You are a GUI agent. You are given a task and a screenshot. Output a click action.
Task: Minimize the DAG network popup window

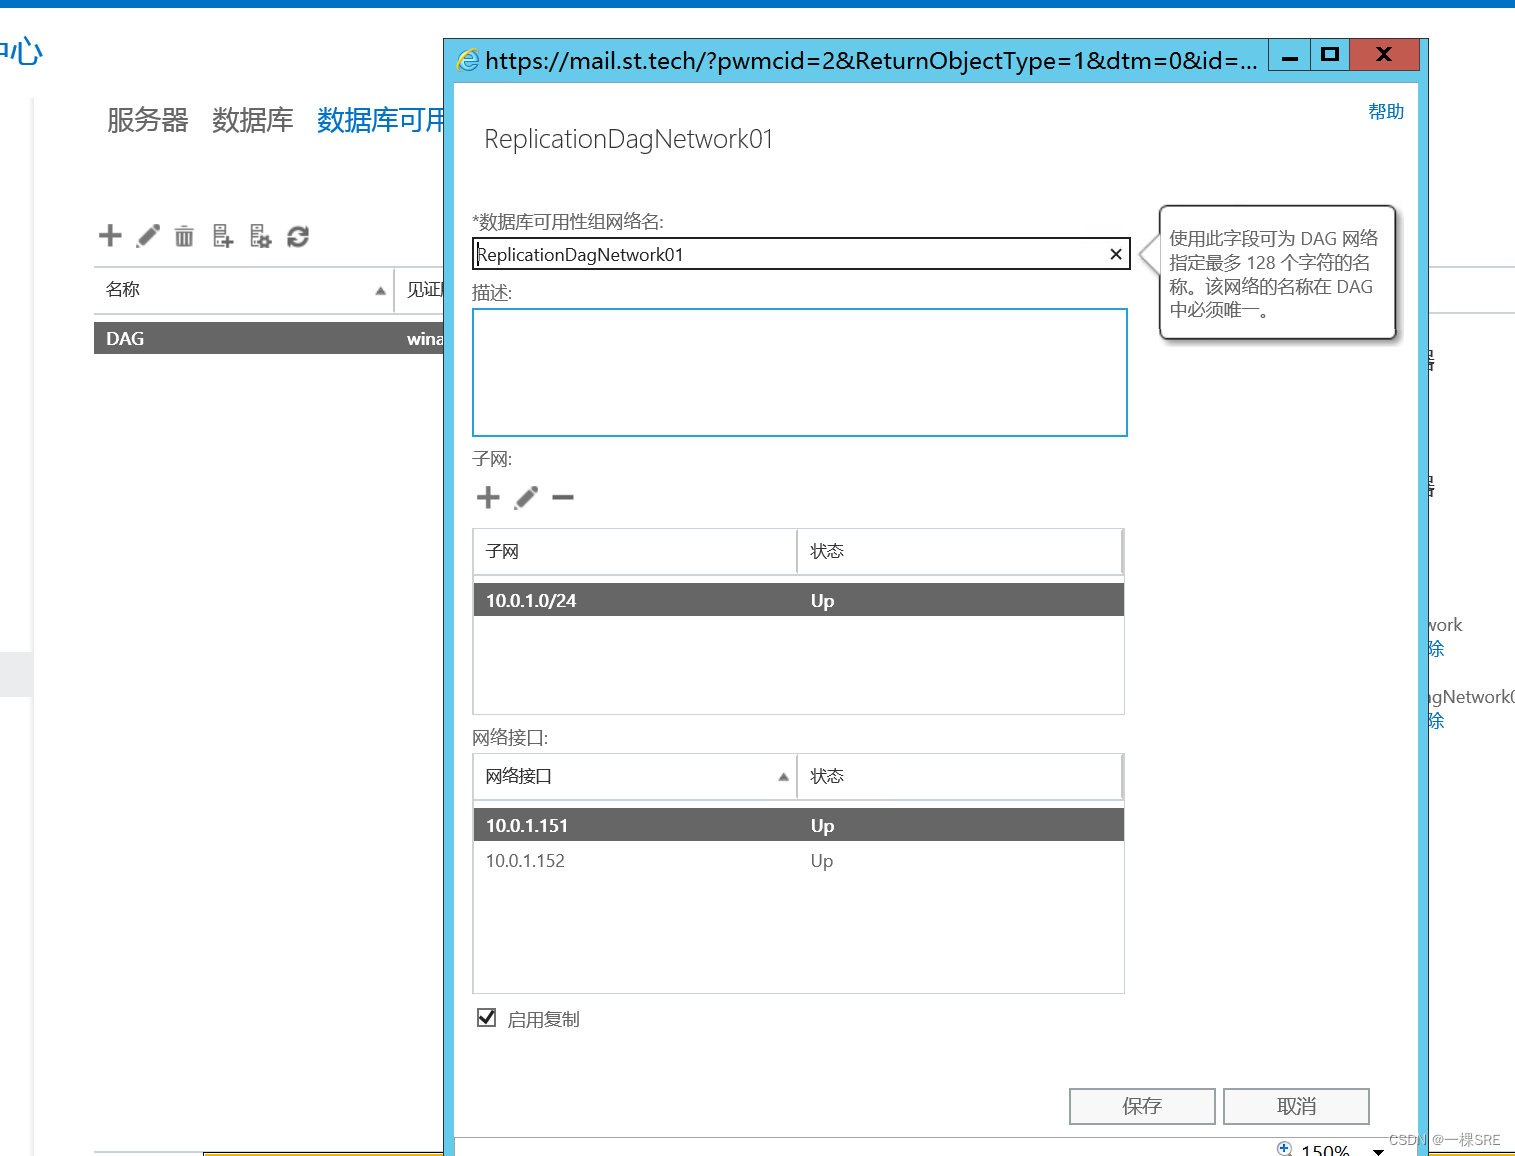[x=1290, y=56]
